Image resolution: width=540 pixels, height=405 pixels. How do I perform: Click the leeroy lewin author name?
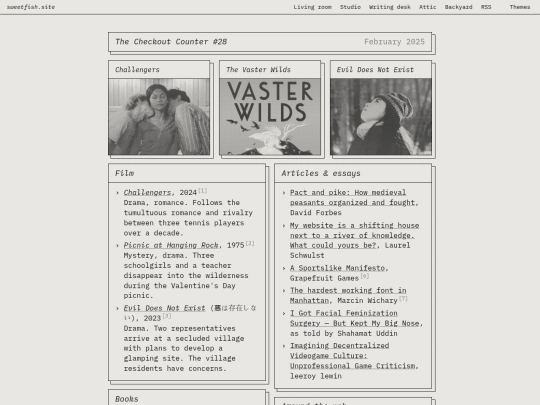[316, 376]
